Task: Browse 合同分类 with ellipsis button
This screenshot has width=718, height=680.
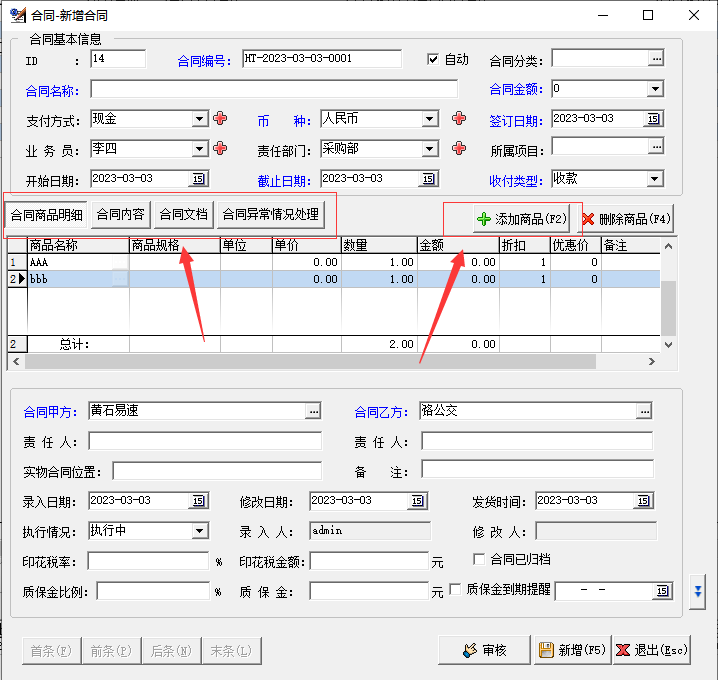Action: (656, 59)
